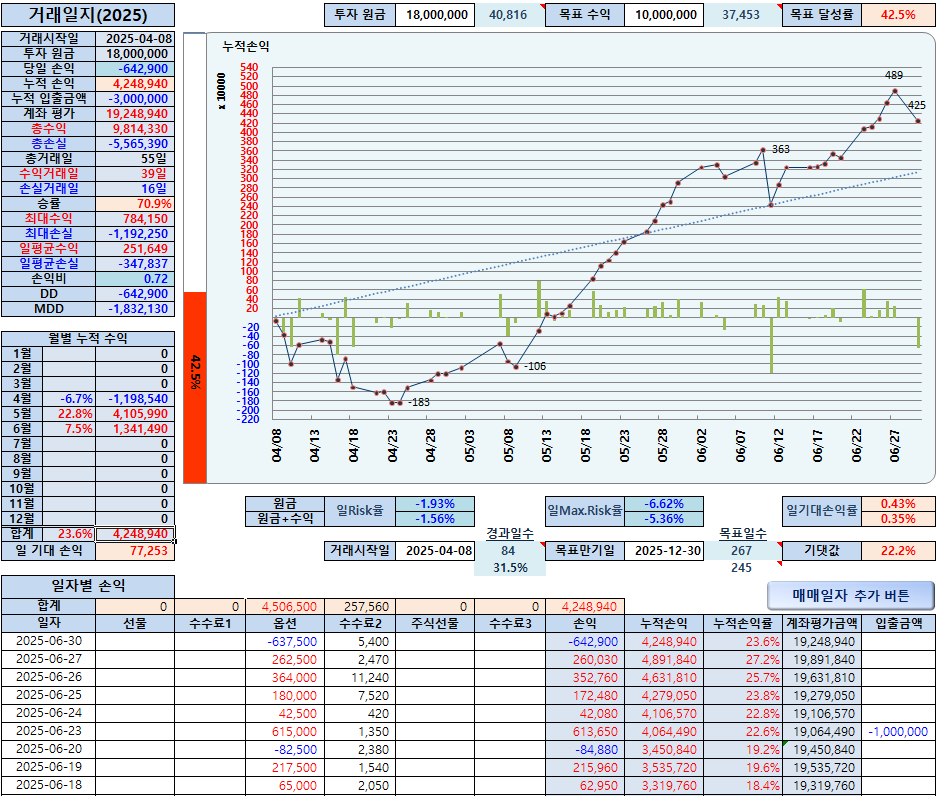Click the 일자별 손익 section header
This screenshot has height=796, width=938.
coord(88,586)
